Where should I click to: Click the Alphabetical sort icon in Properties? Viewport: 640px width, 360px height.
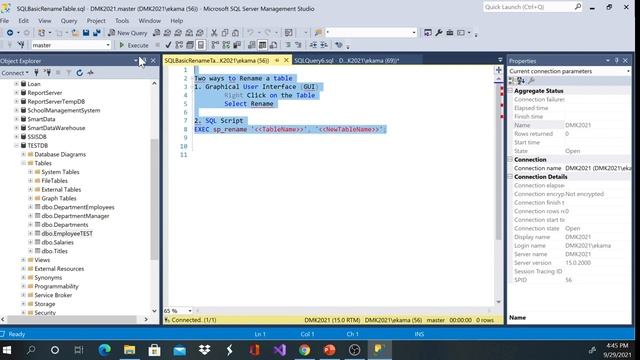(521, 81)
